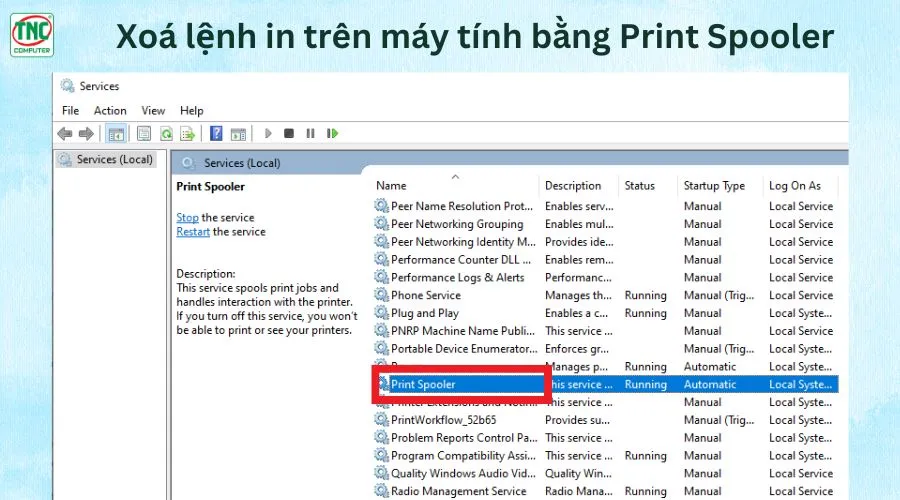This screenshot has width=900, height=500.
Task: Click gear icon beside Portable Device Enumerator
Action: [x=381, y=348]
